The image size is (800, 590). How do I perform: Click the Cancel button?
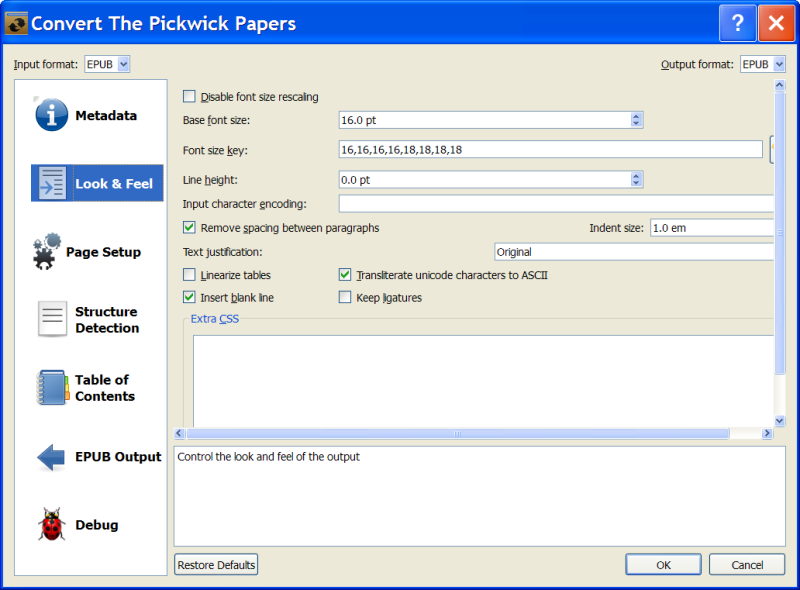pyautogui.click(x=747, y=565)
